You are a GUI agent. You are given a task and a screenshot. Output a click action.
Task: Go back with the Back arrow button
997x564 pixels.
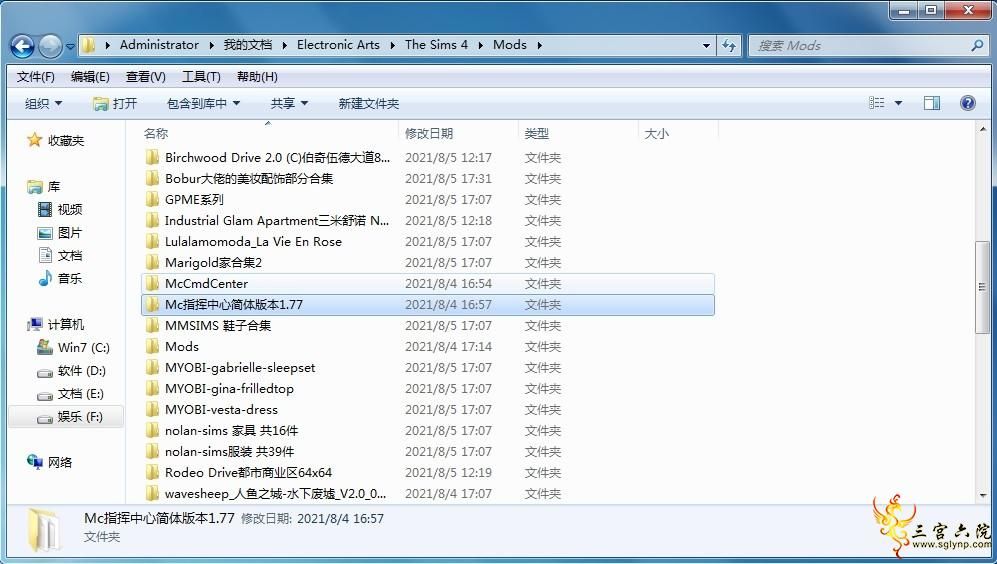(x=22, y=46)
